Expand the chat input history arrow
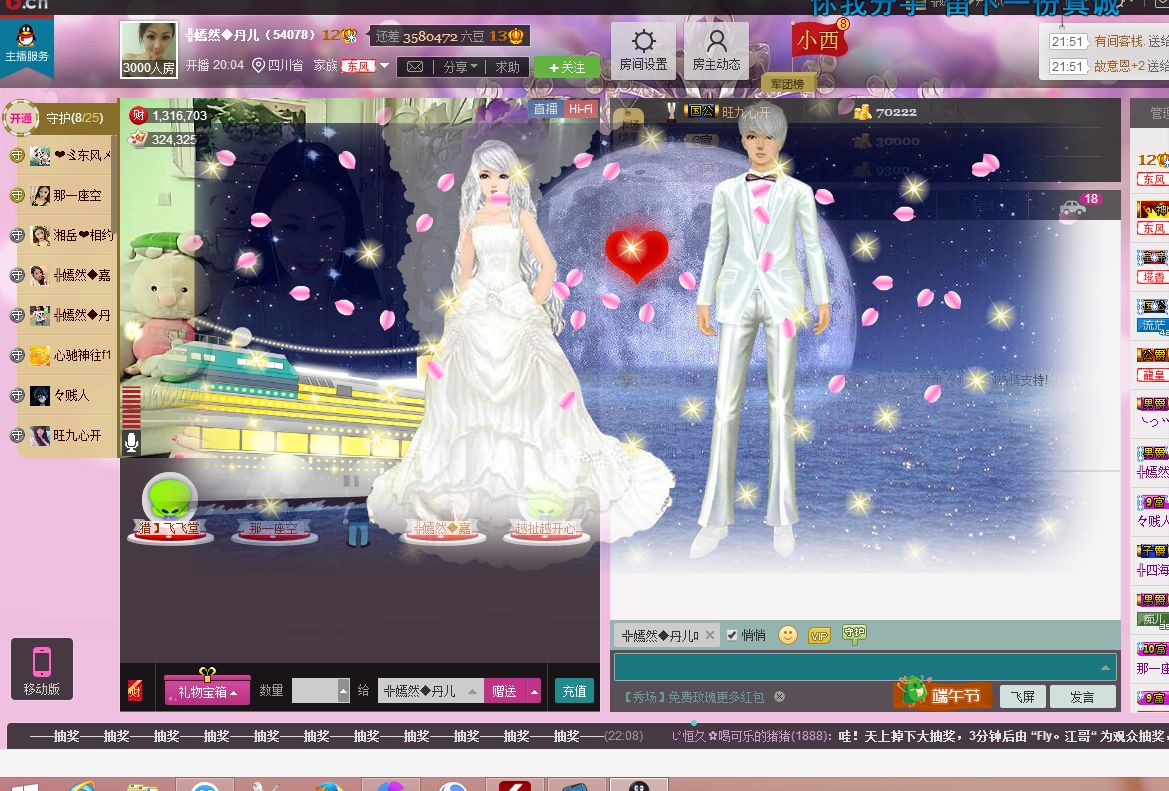The width and height of the screenshot is (1169, 791). coord(1105,667)
